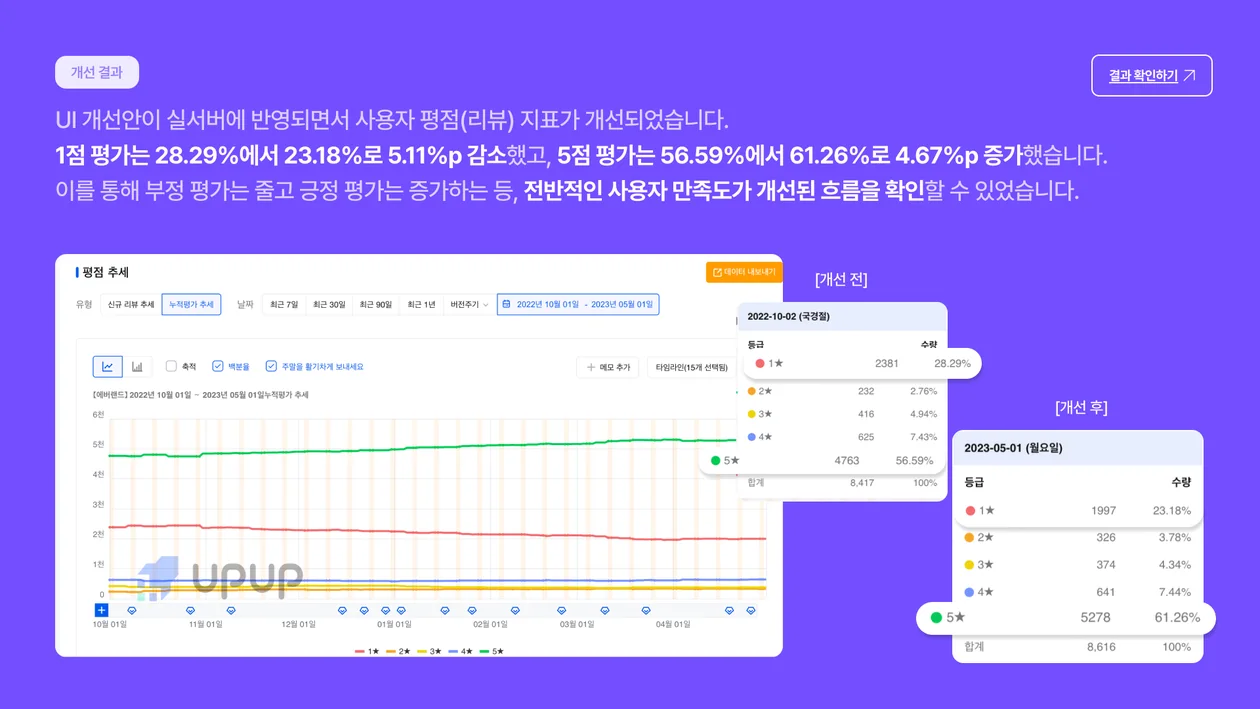
Task: Select the 누적평가 추세 tab
Action: click(191, 304)
